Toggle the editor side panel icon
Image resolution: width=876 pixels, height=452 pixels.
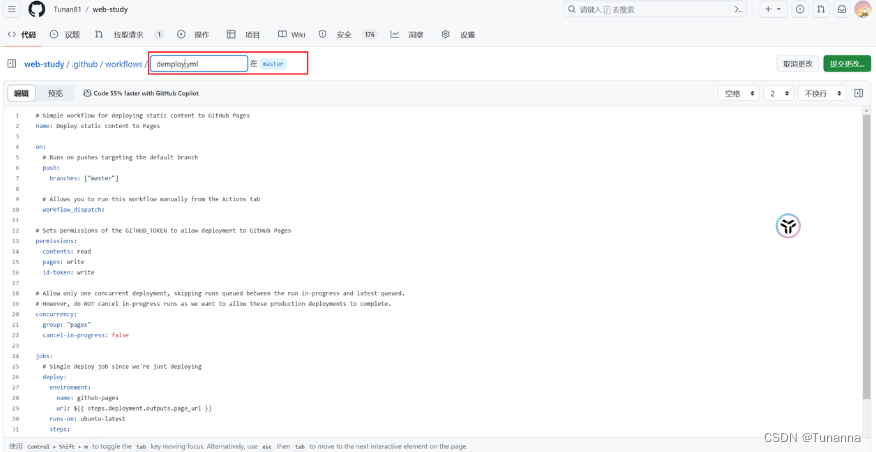859,93
